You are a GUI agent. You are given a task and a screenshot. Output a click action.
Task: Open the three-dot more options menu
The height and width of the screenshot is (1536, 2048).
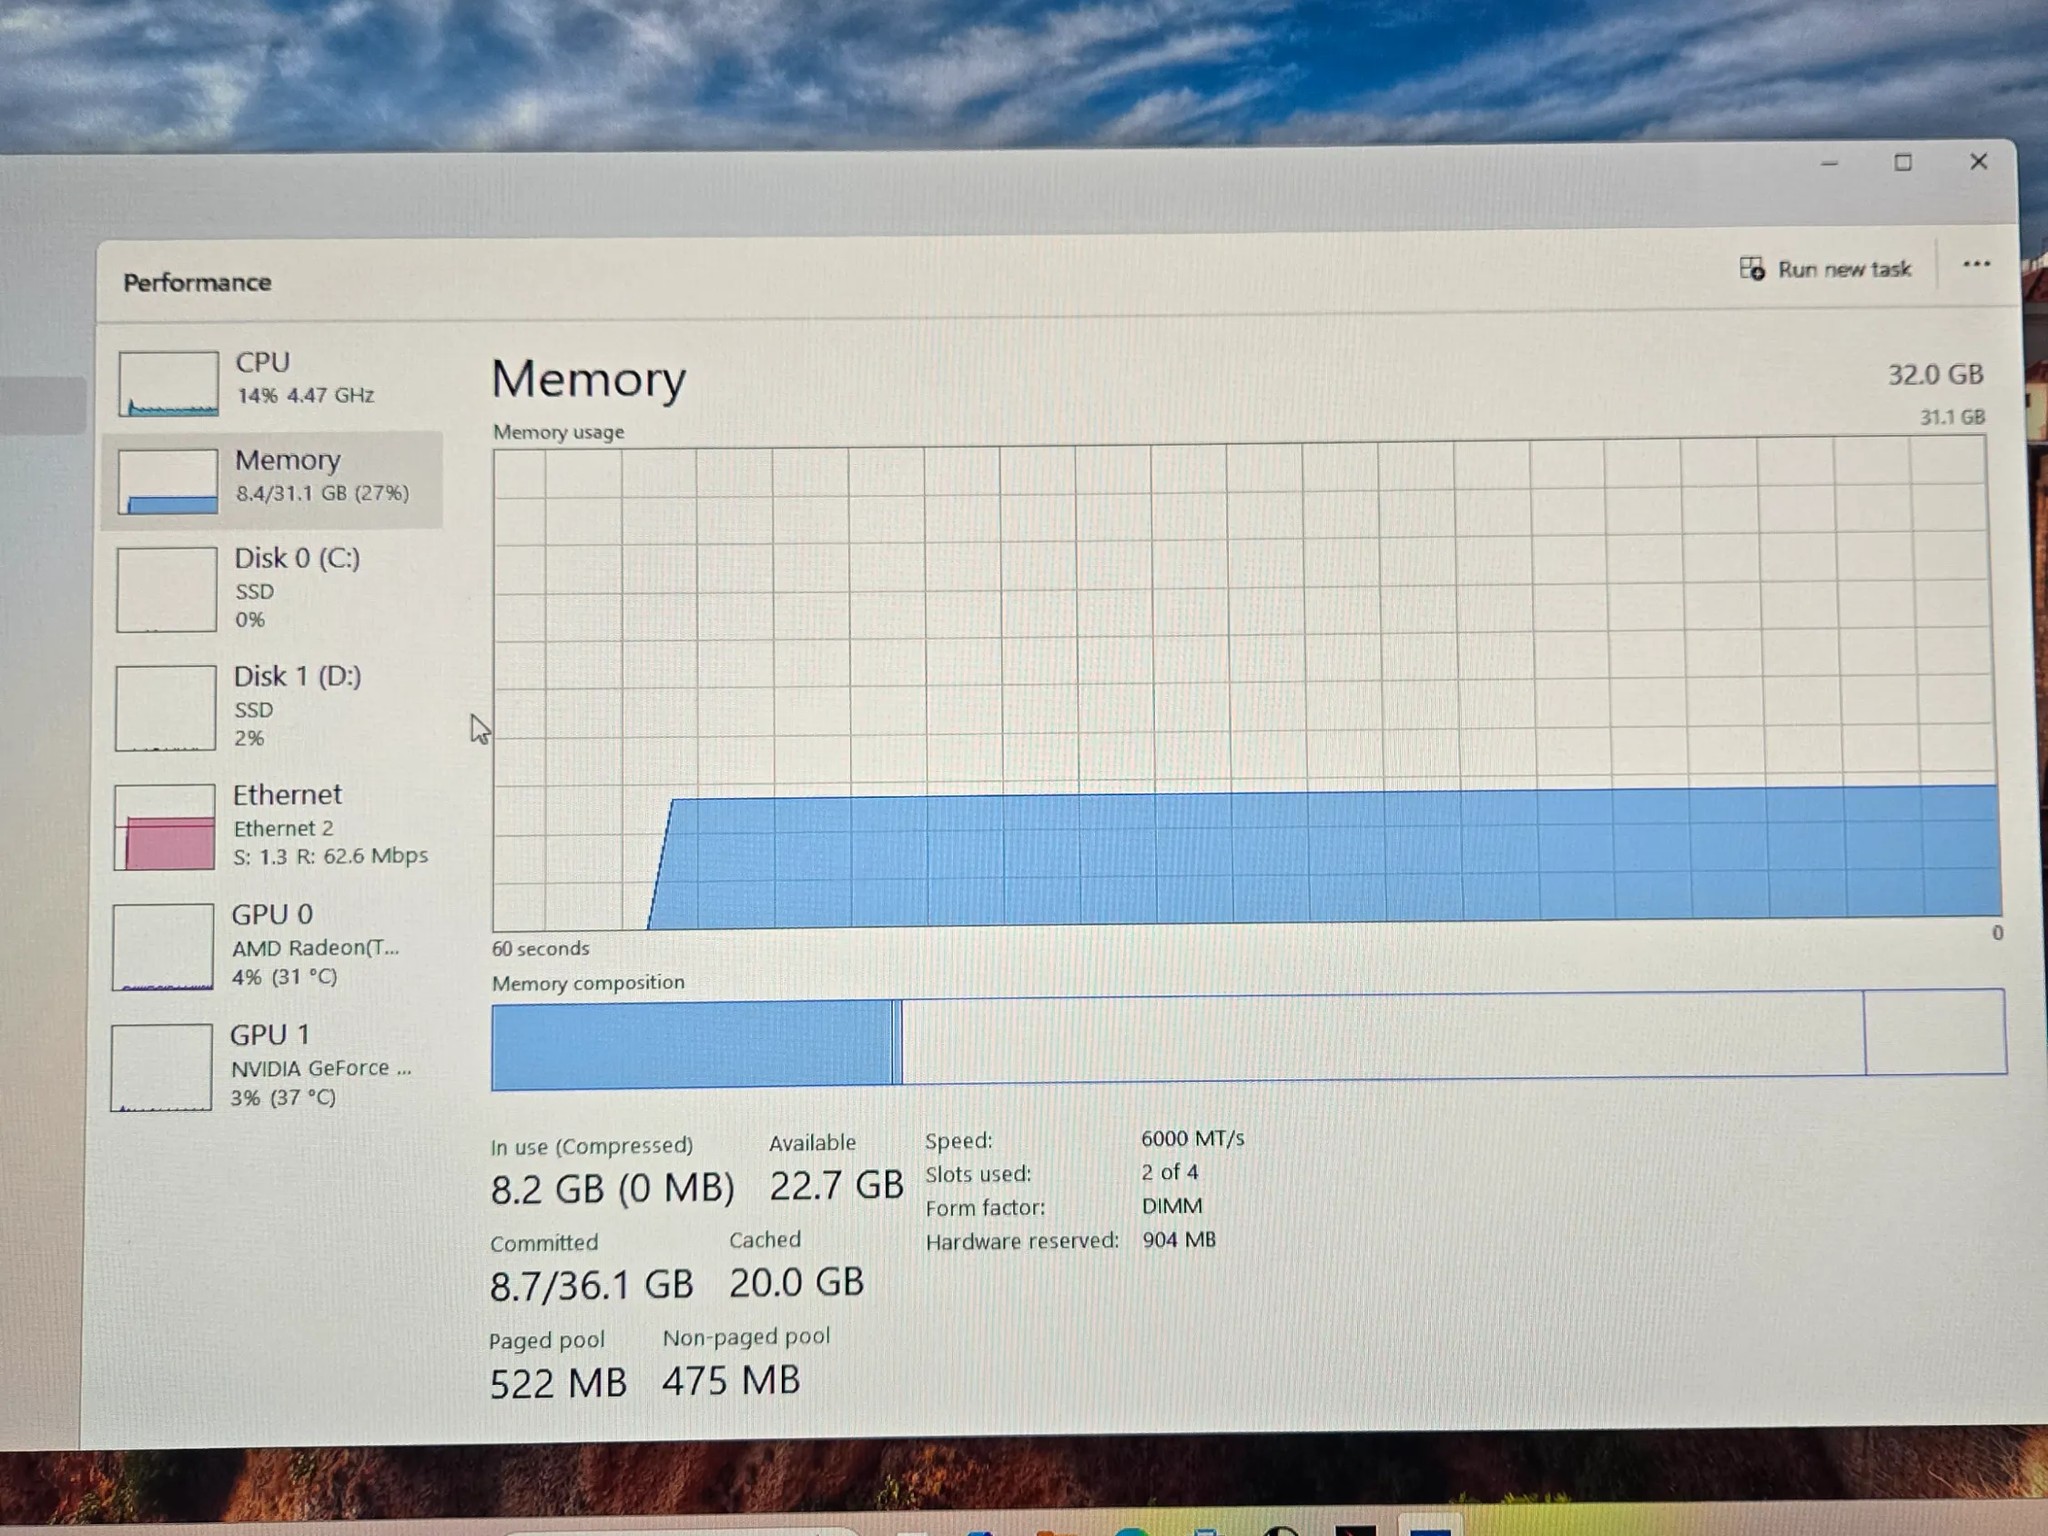click(x=1976, y=264)
